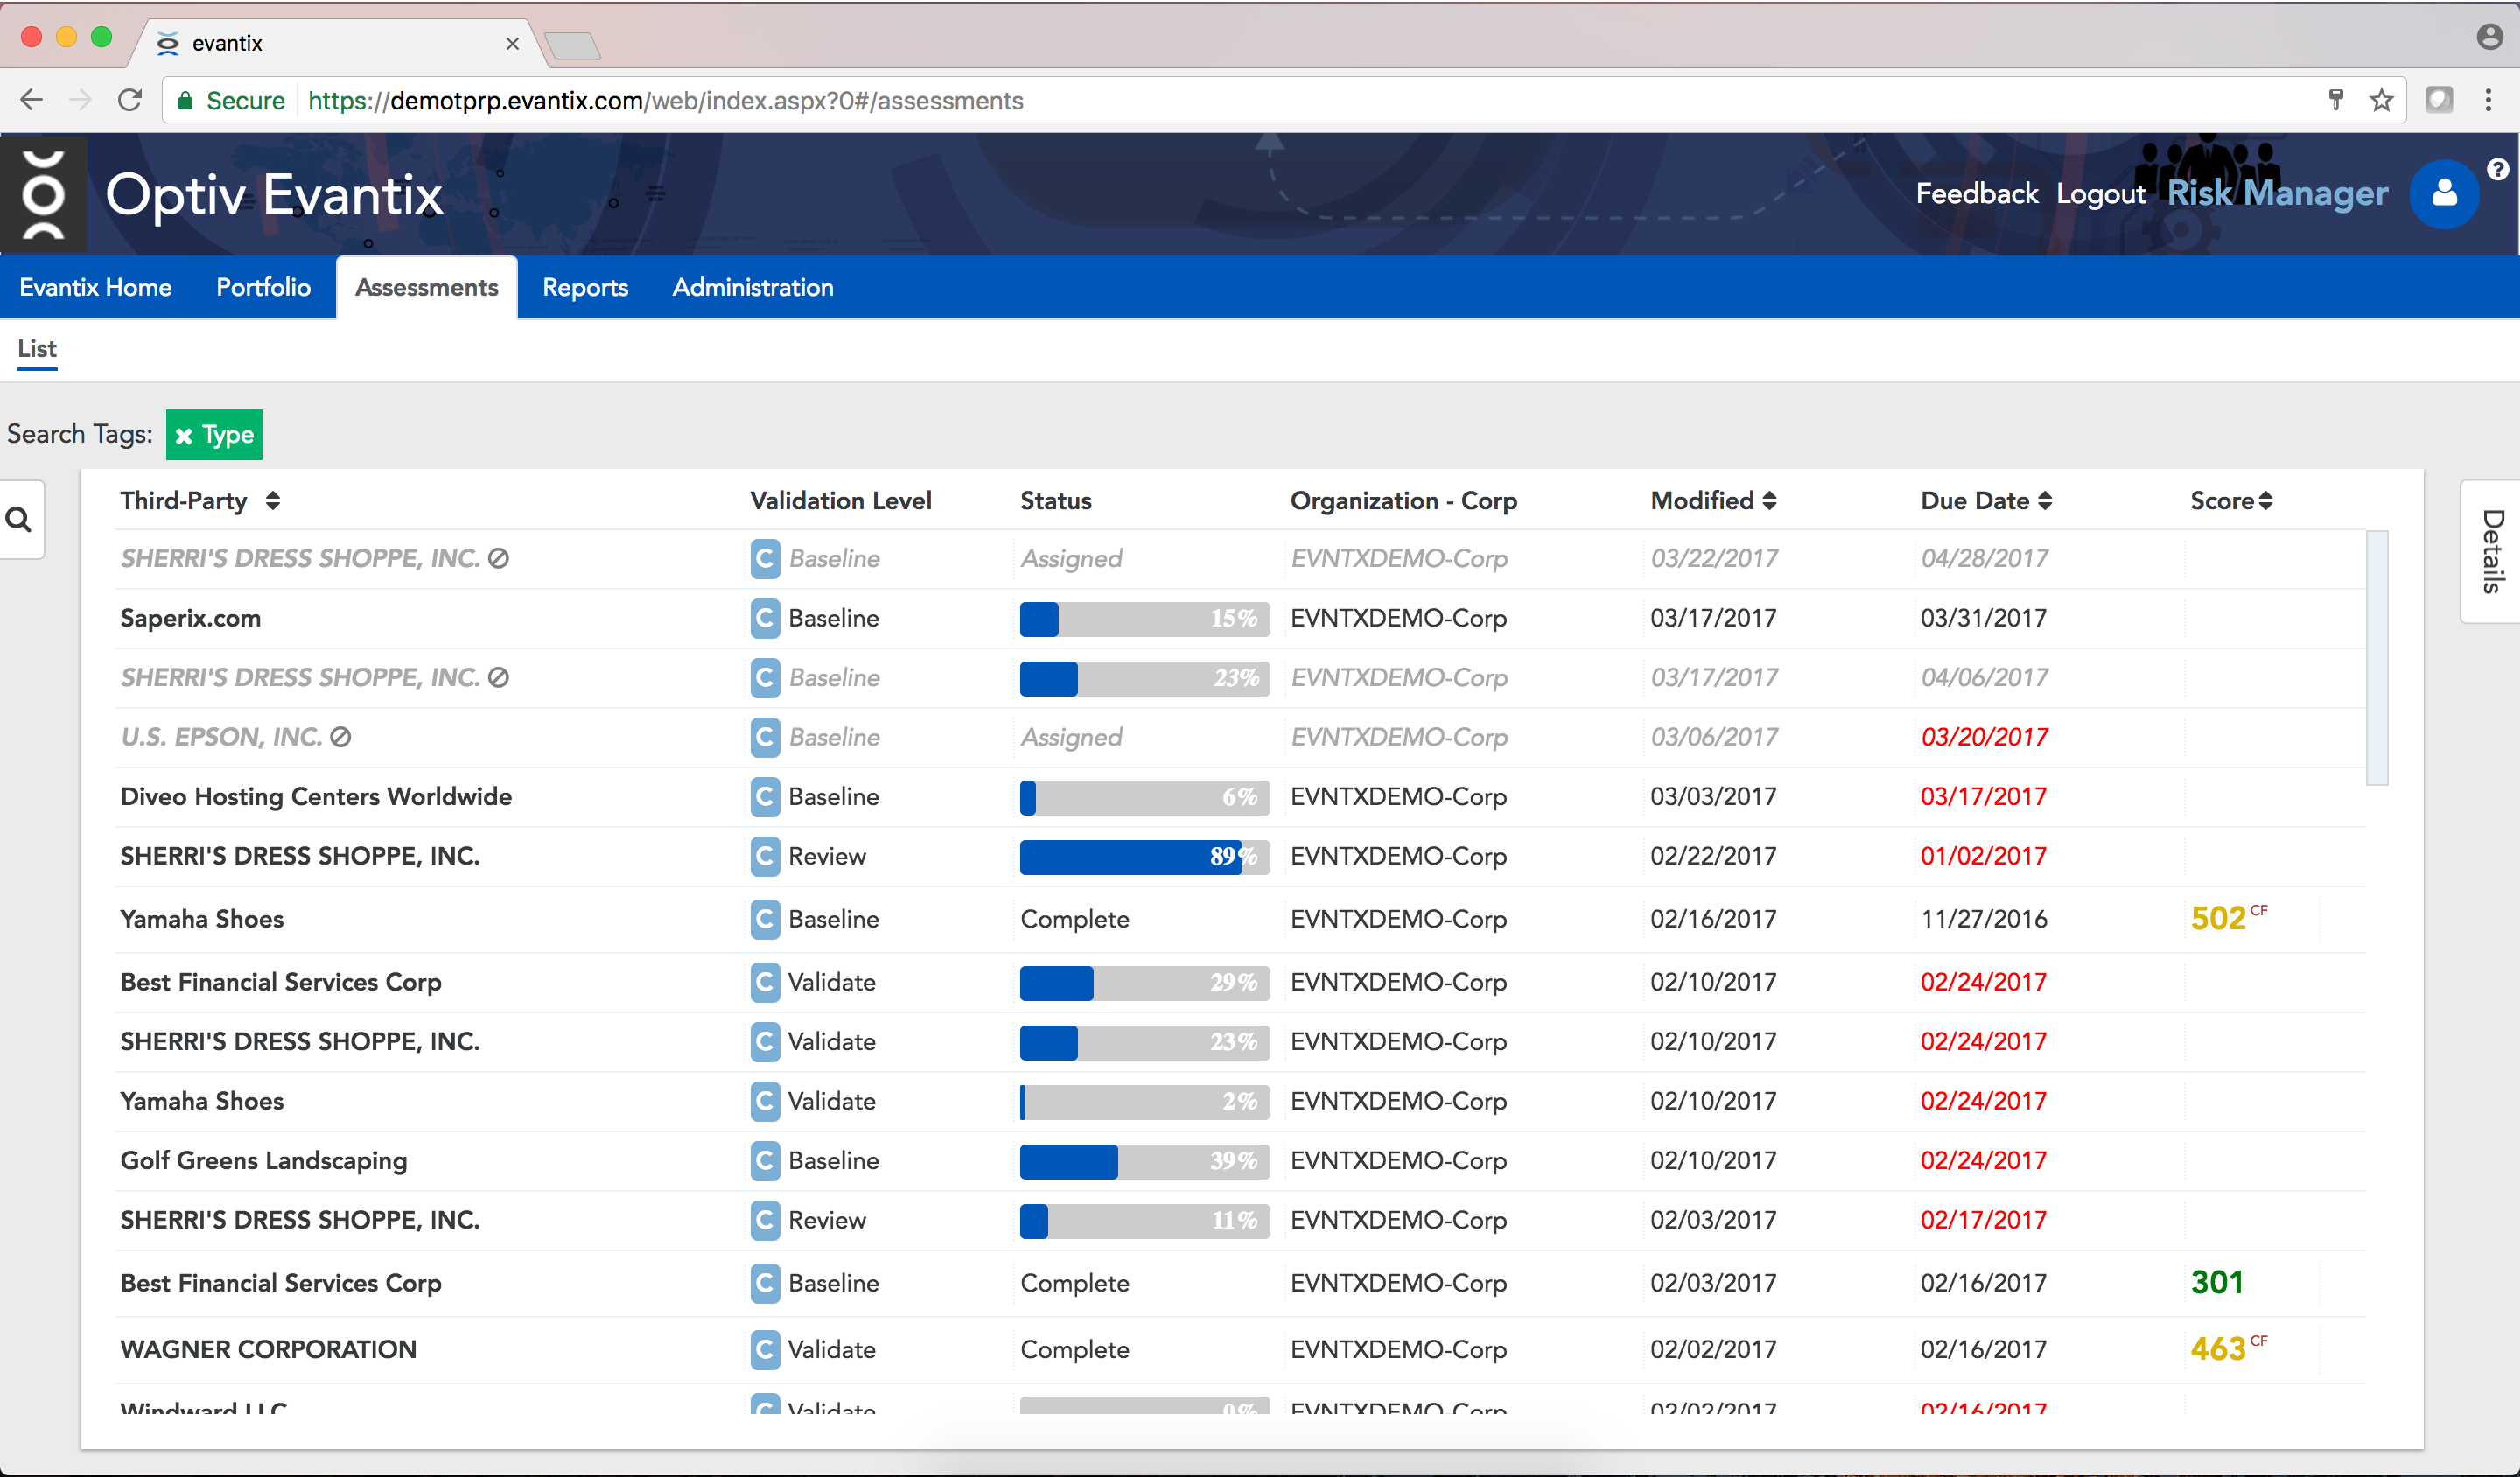
Task: Click Golf Greens Landscaping row name
Action: tap(264, 1161)
